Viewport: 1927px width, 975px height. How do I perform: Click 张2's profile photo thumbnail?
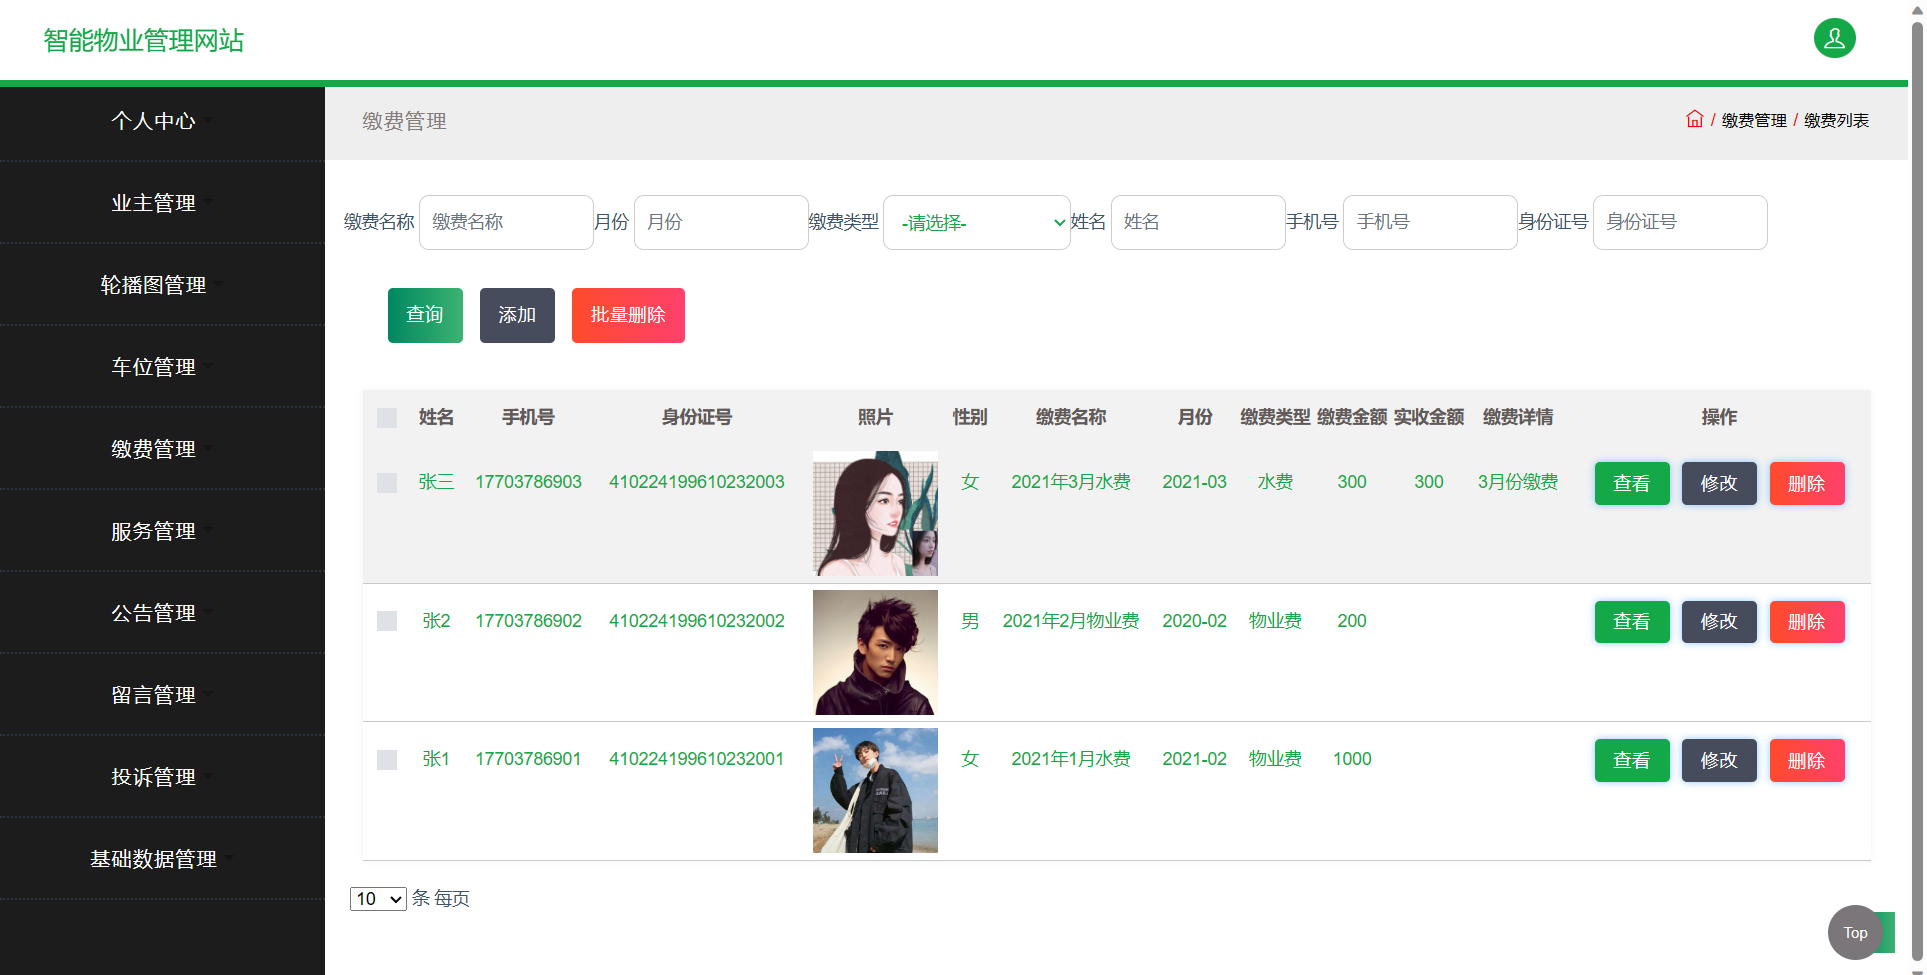[x=875, y=652]
